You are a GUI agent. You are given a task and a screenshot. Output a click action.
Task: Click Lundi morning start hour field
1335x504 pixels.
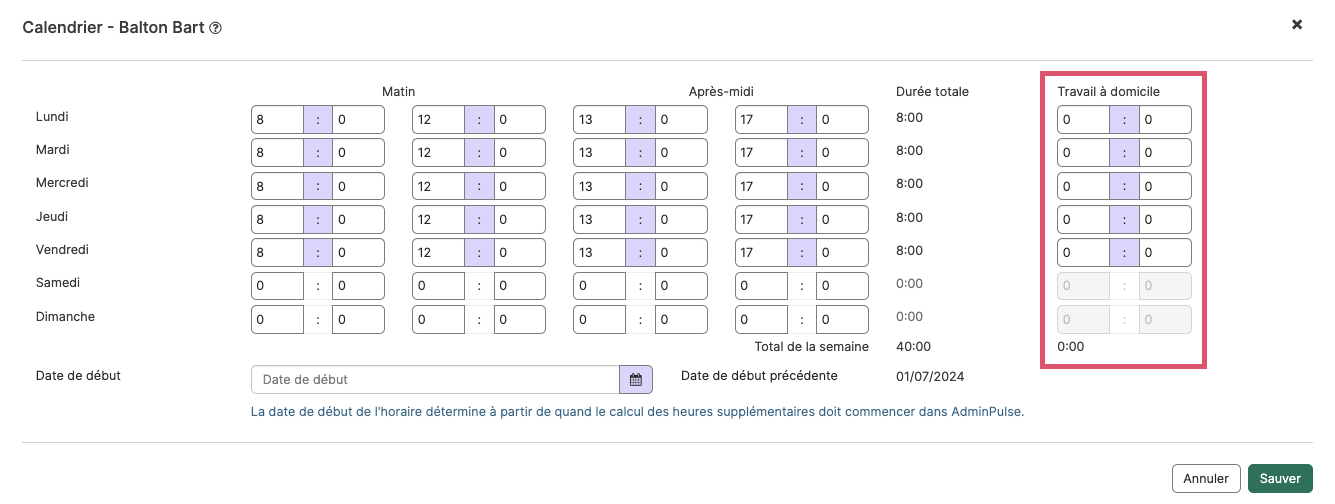[x=277, y=120]
